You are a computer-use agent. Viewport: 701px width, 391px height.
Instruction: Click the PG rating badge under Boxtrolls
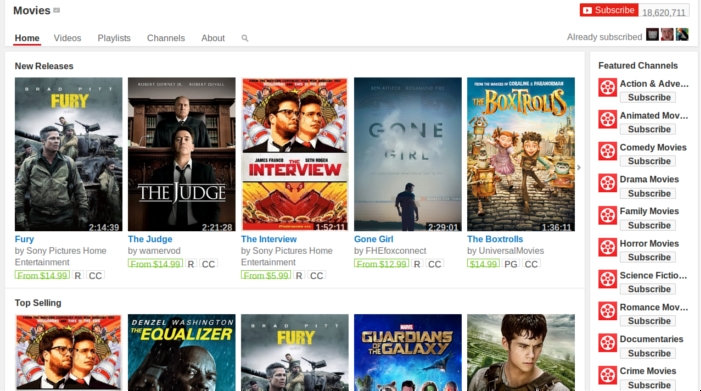coord(511,264)
